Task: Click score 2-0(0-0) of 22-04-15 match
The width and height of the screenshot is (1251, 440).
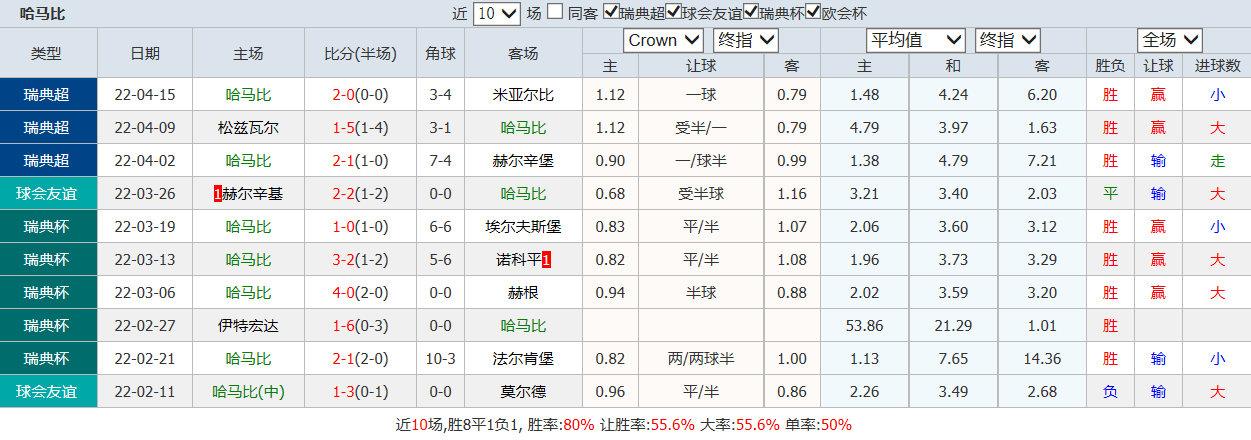Action: click(x=360, y=95)
